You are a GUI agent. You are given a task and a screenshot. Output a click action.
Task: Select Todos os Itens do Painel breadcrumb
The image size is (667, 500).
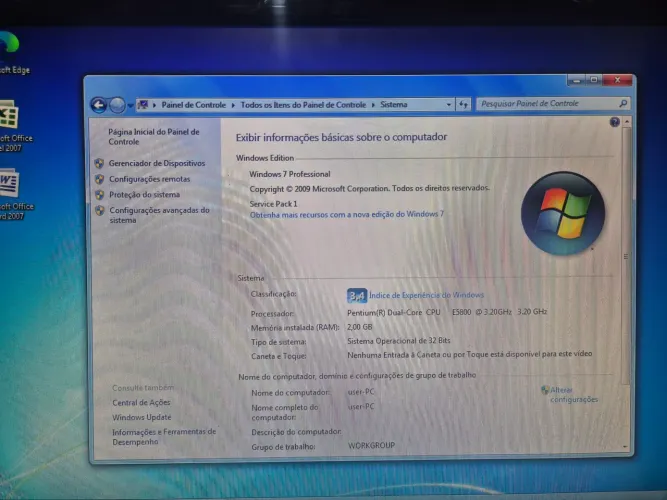[x=303, y=105]
